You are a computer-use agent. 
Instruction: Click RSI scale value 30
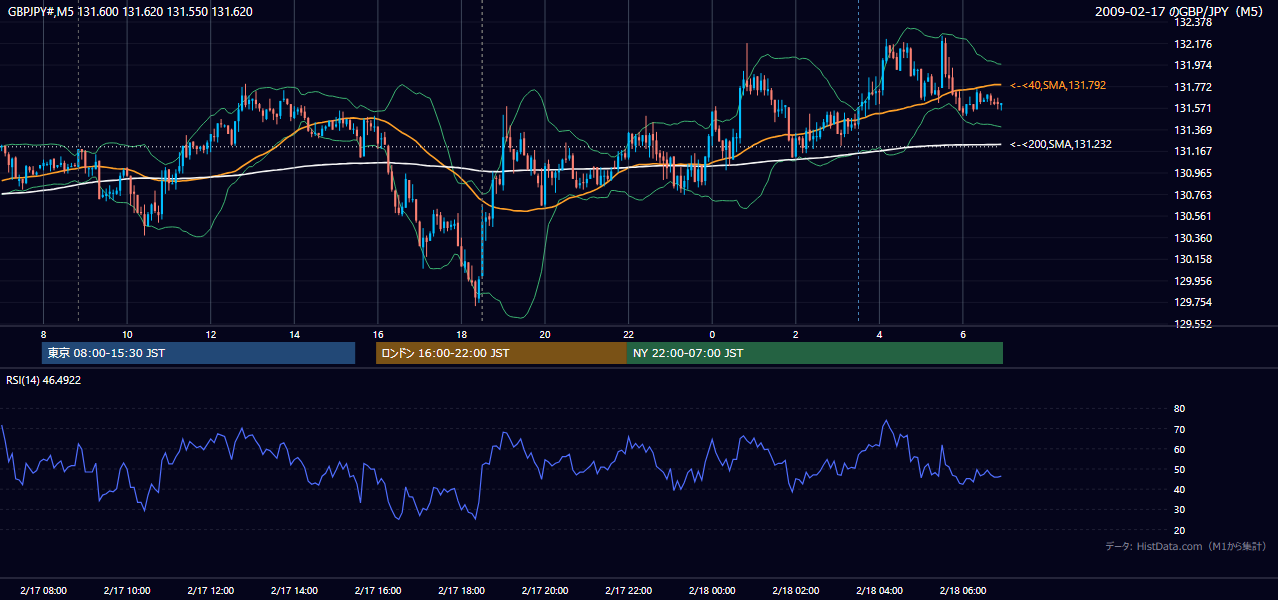pos(1179,509)
